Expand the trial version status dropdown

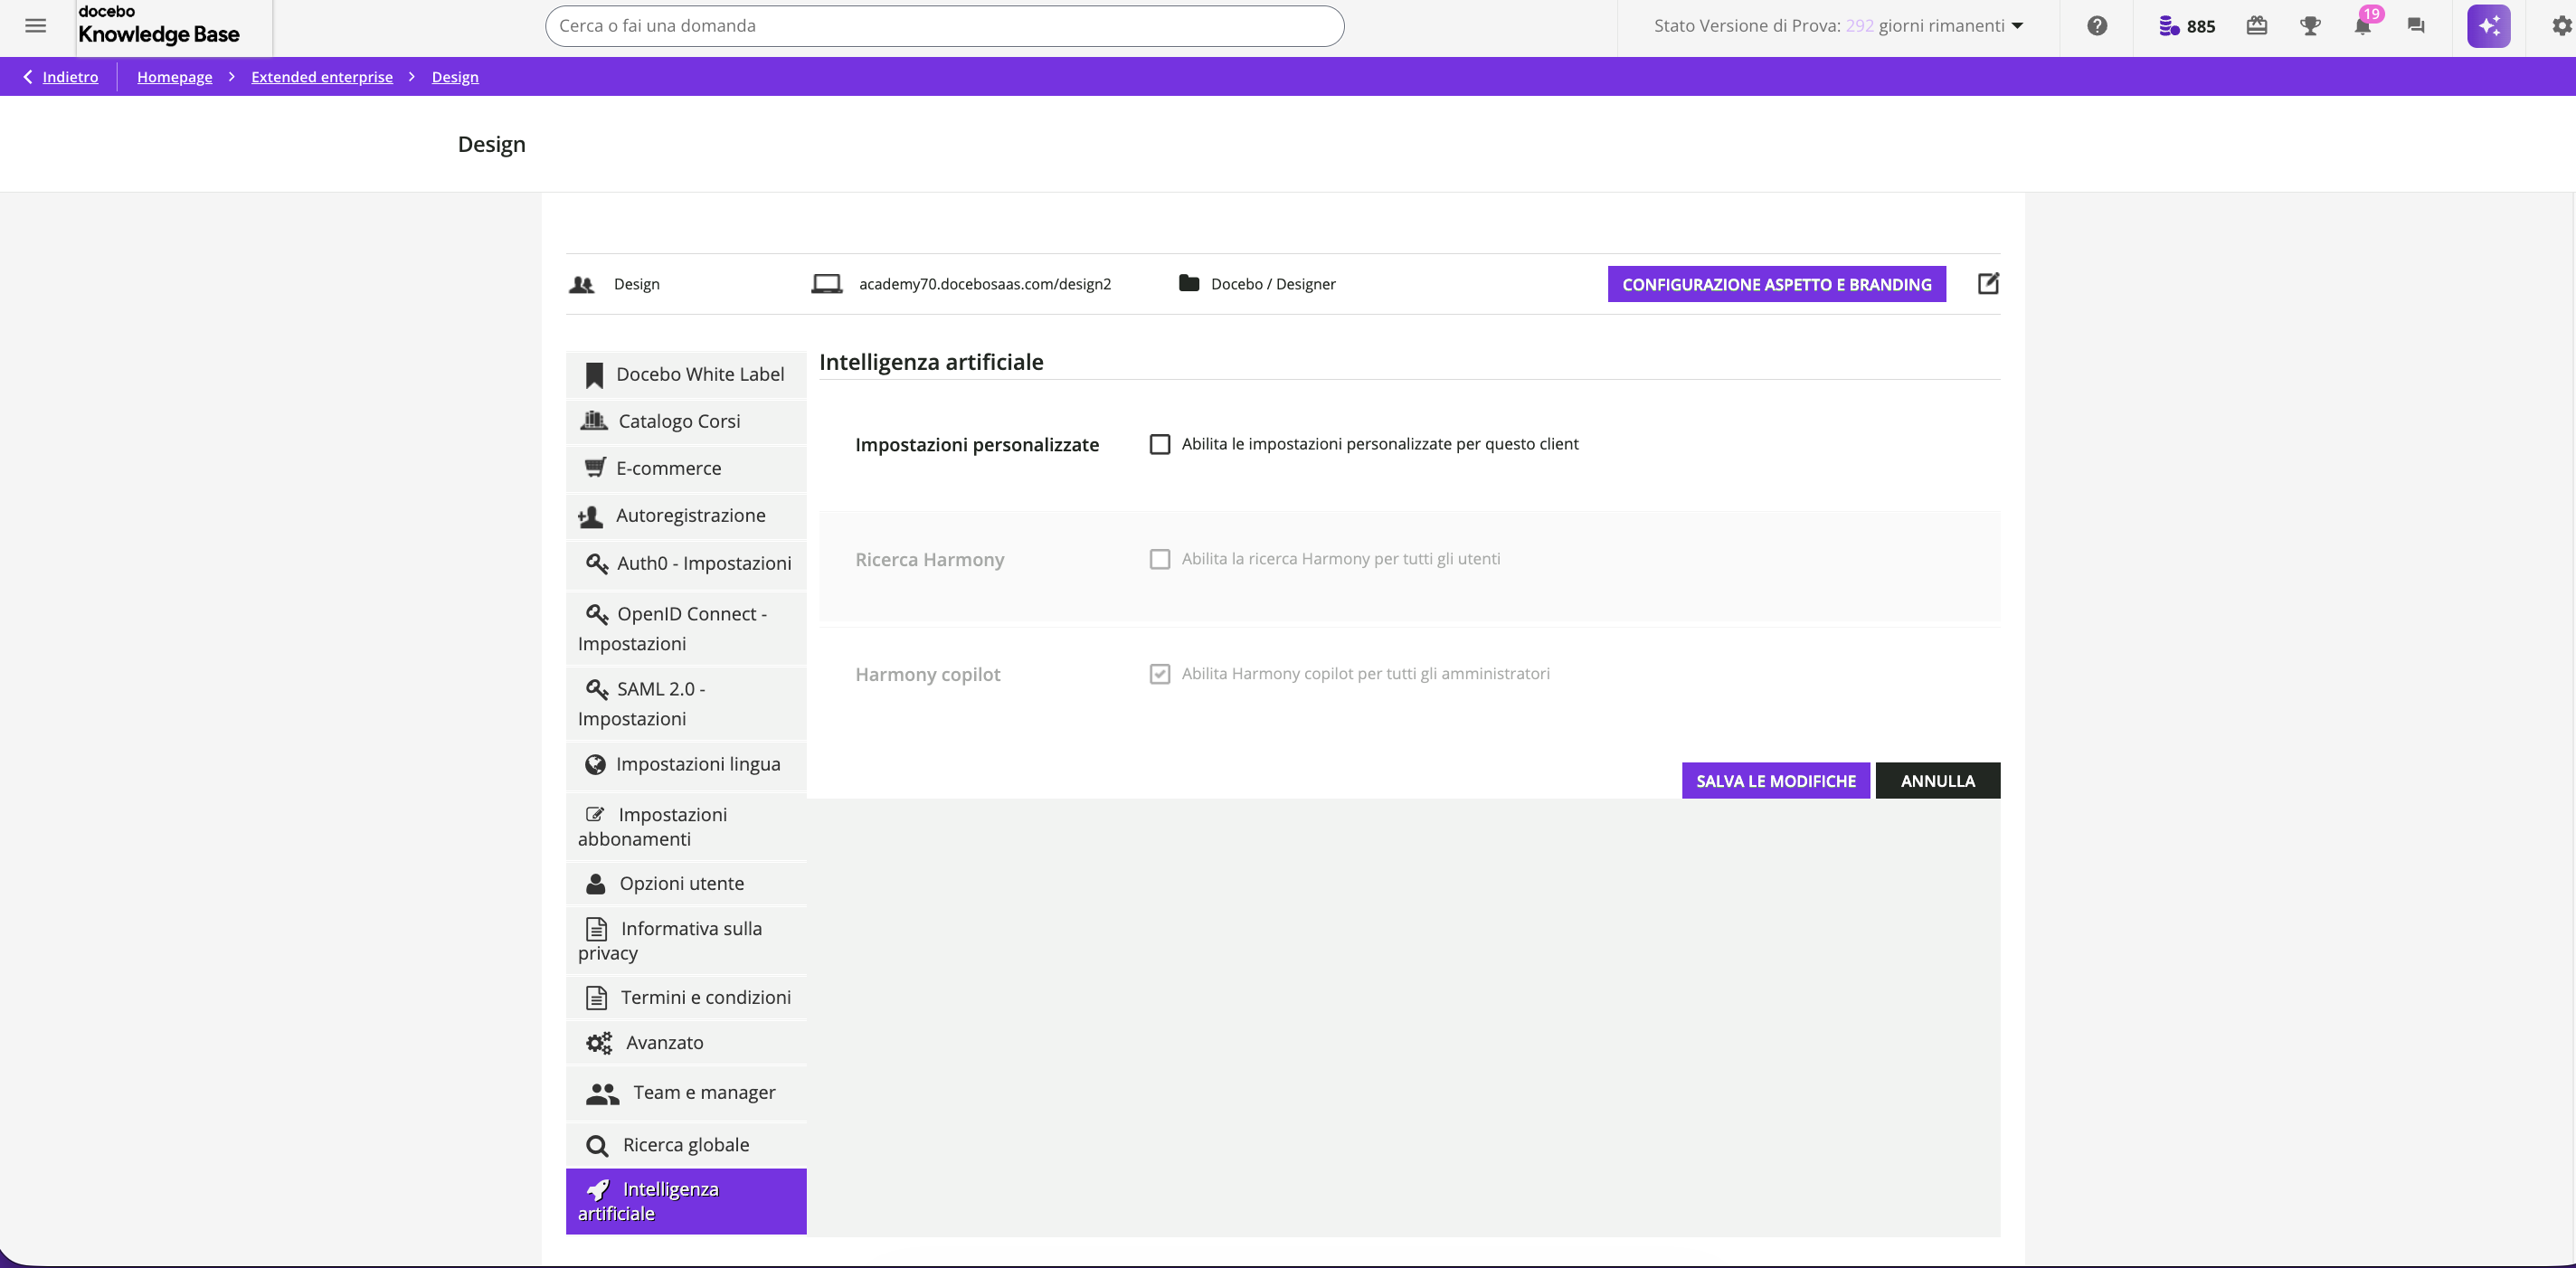[x=2016, y=26]
